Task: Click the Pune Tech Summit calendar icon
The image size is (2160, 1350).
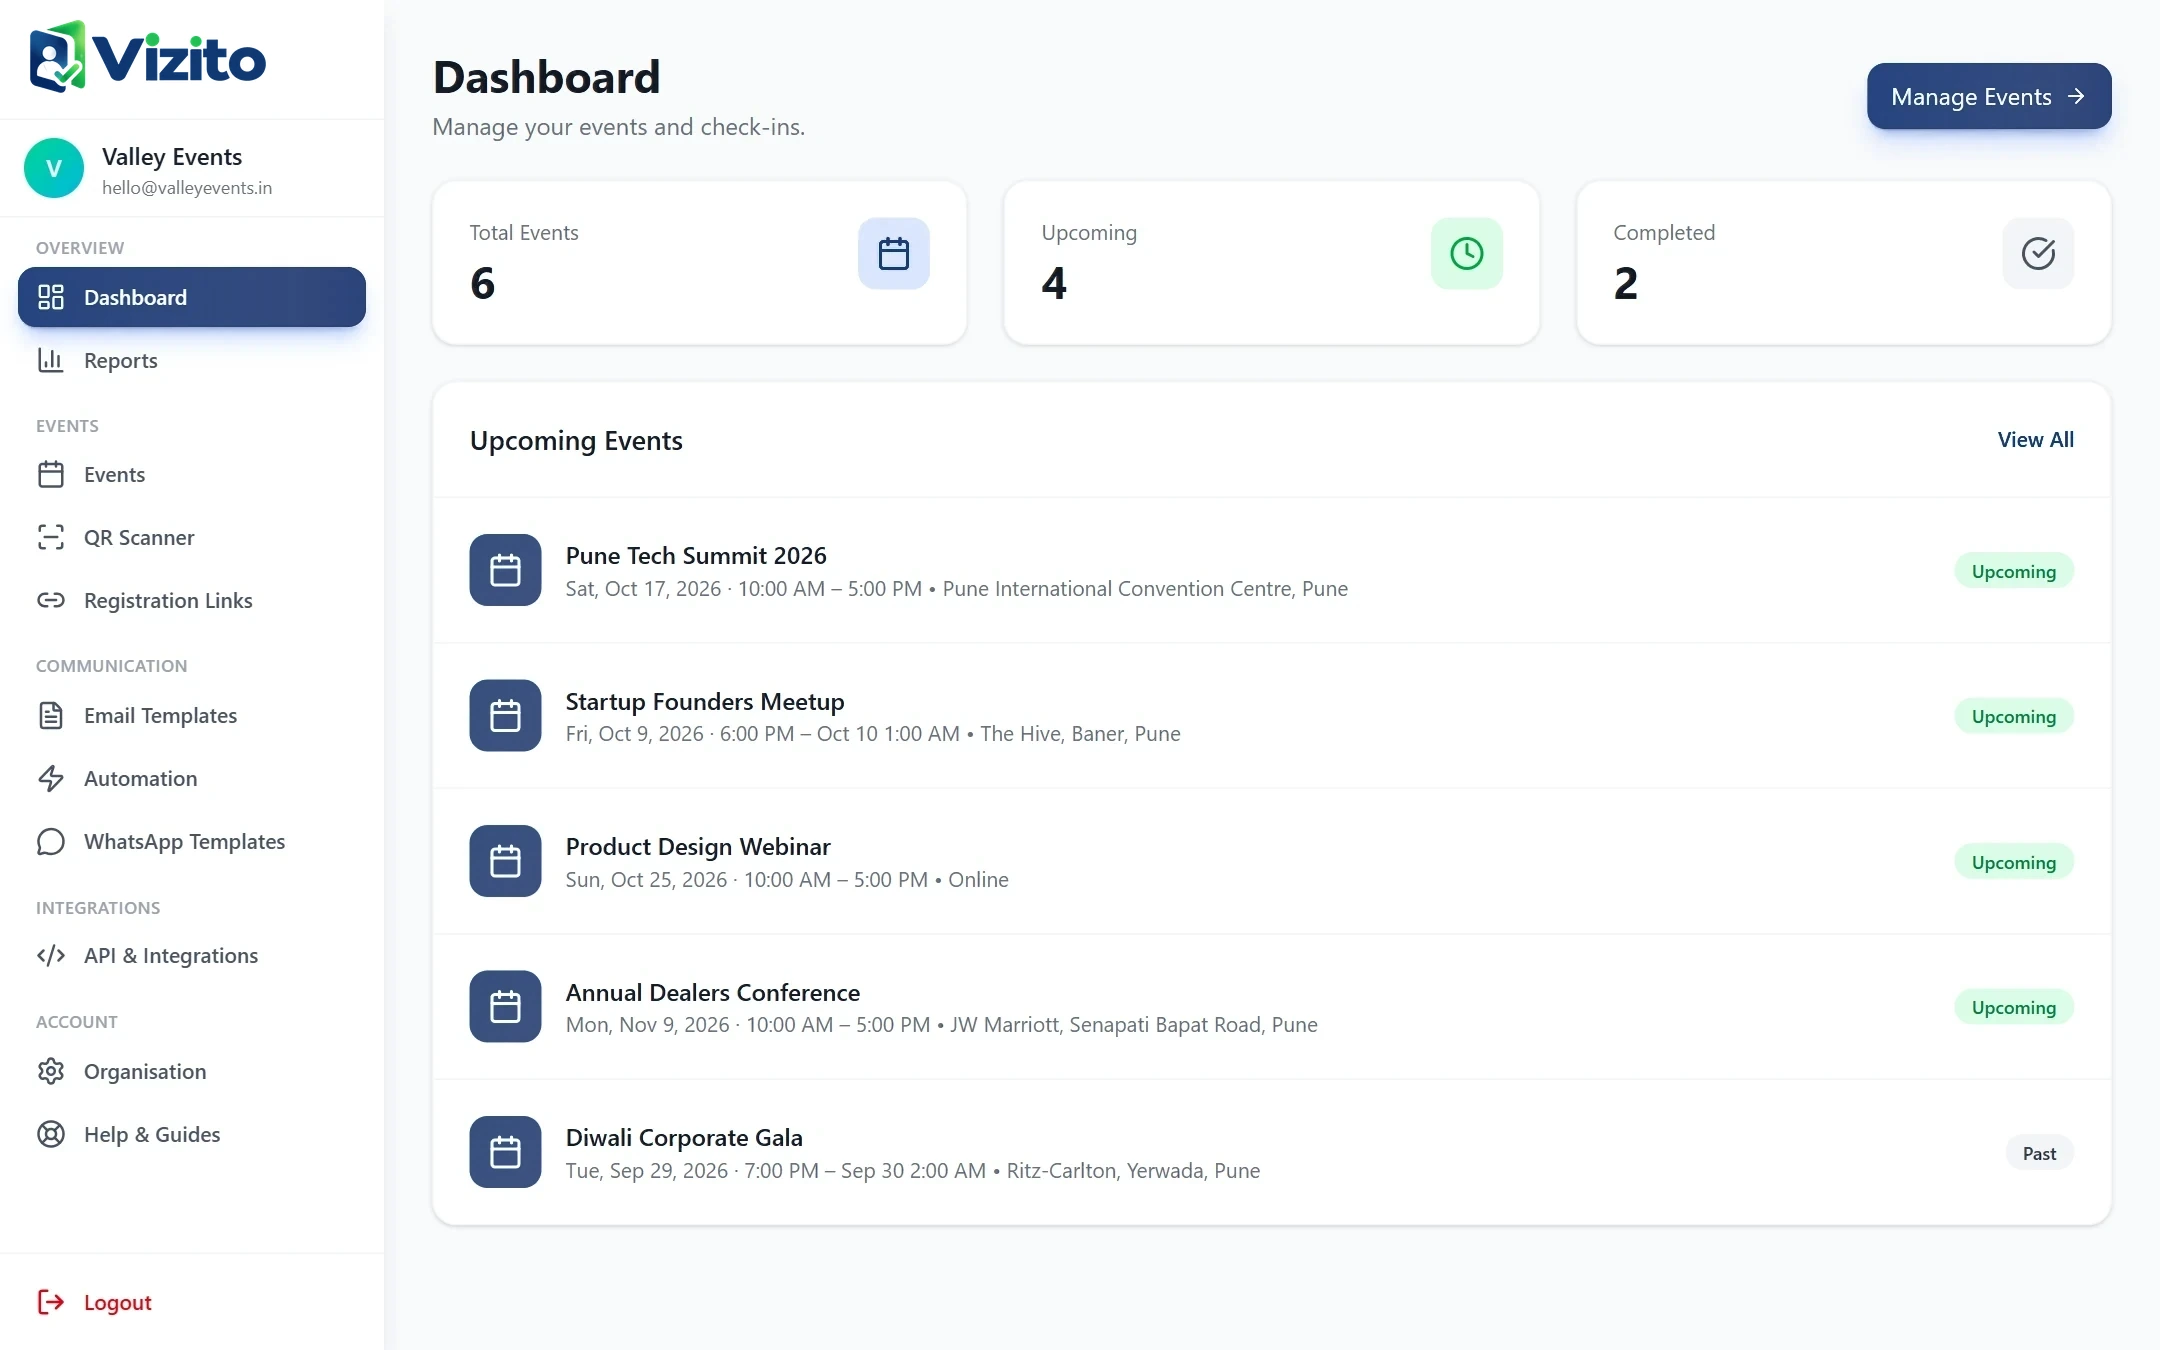Action: coord(505,570)
